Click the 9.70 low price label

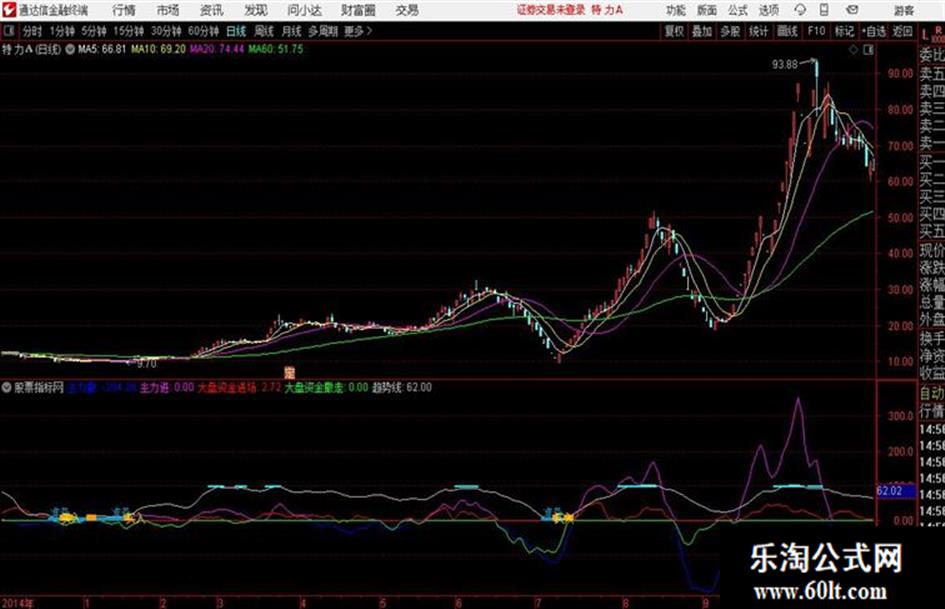point(146,364)
